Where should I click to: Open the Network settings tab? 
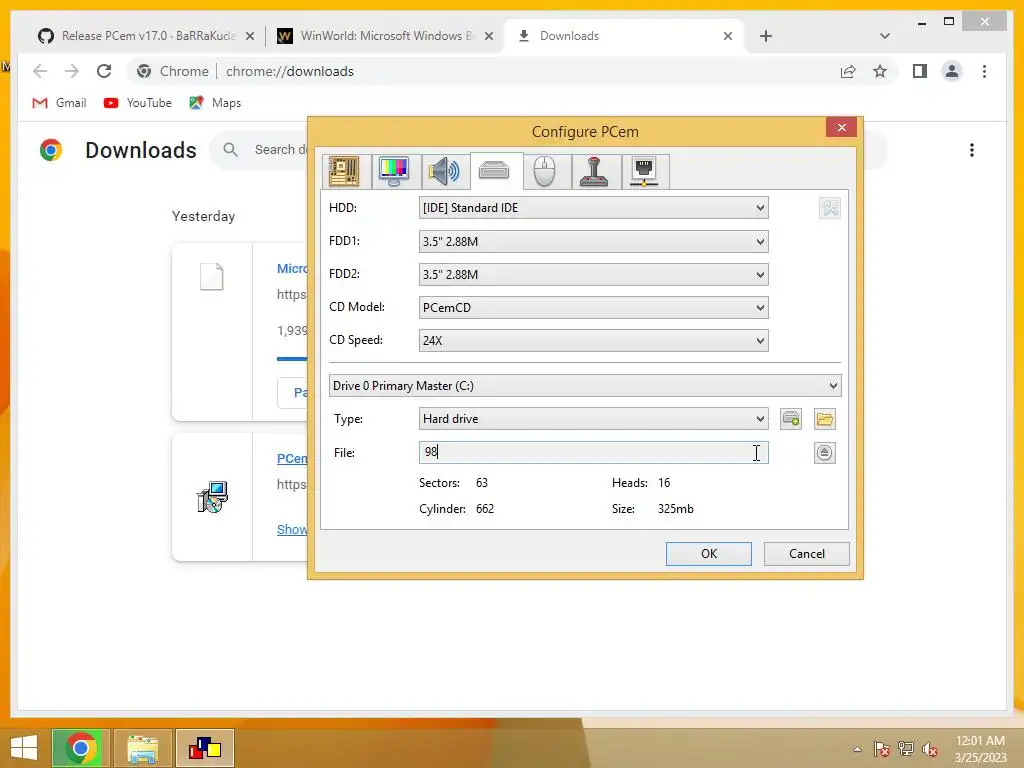click(645, 172)
